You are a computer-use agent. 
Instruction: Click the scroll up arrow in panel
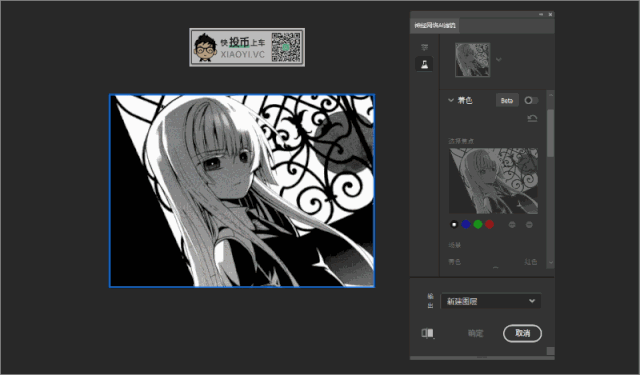click(x=551, y=95)
